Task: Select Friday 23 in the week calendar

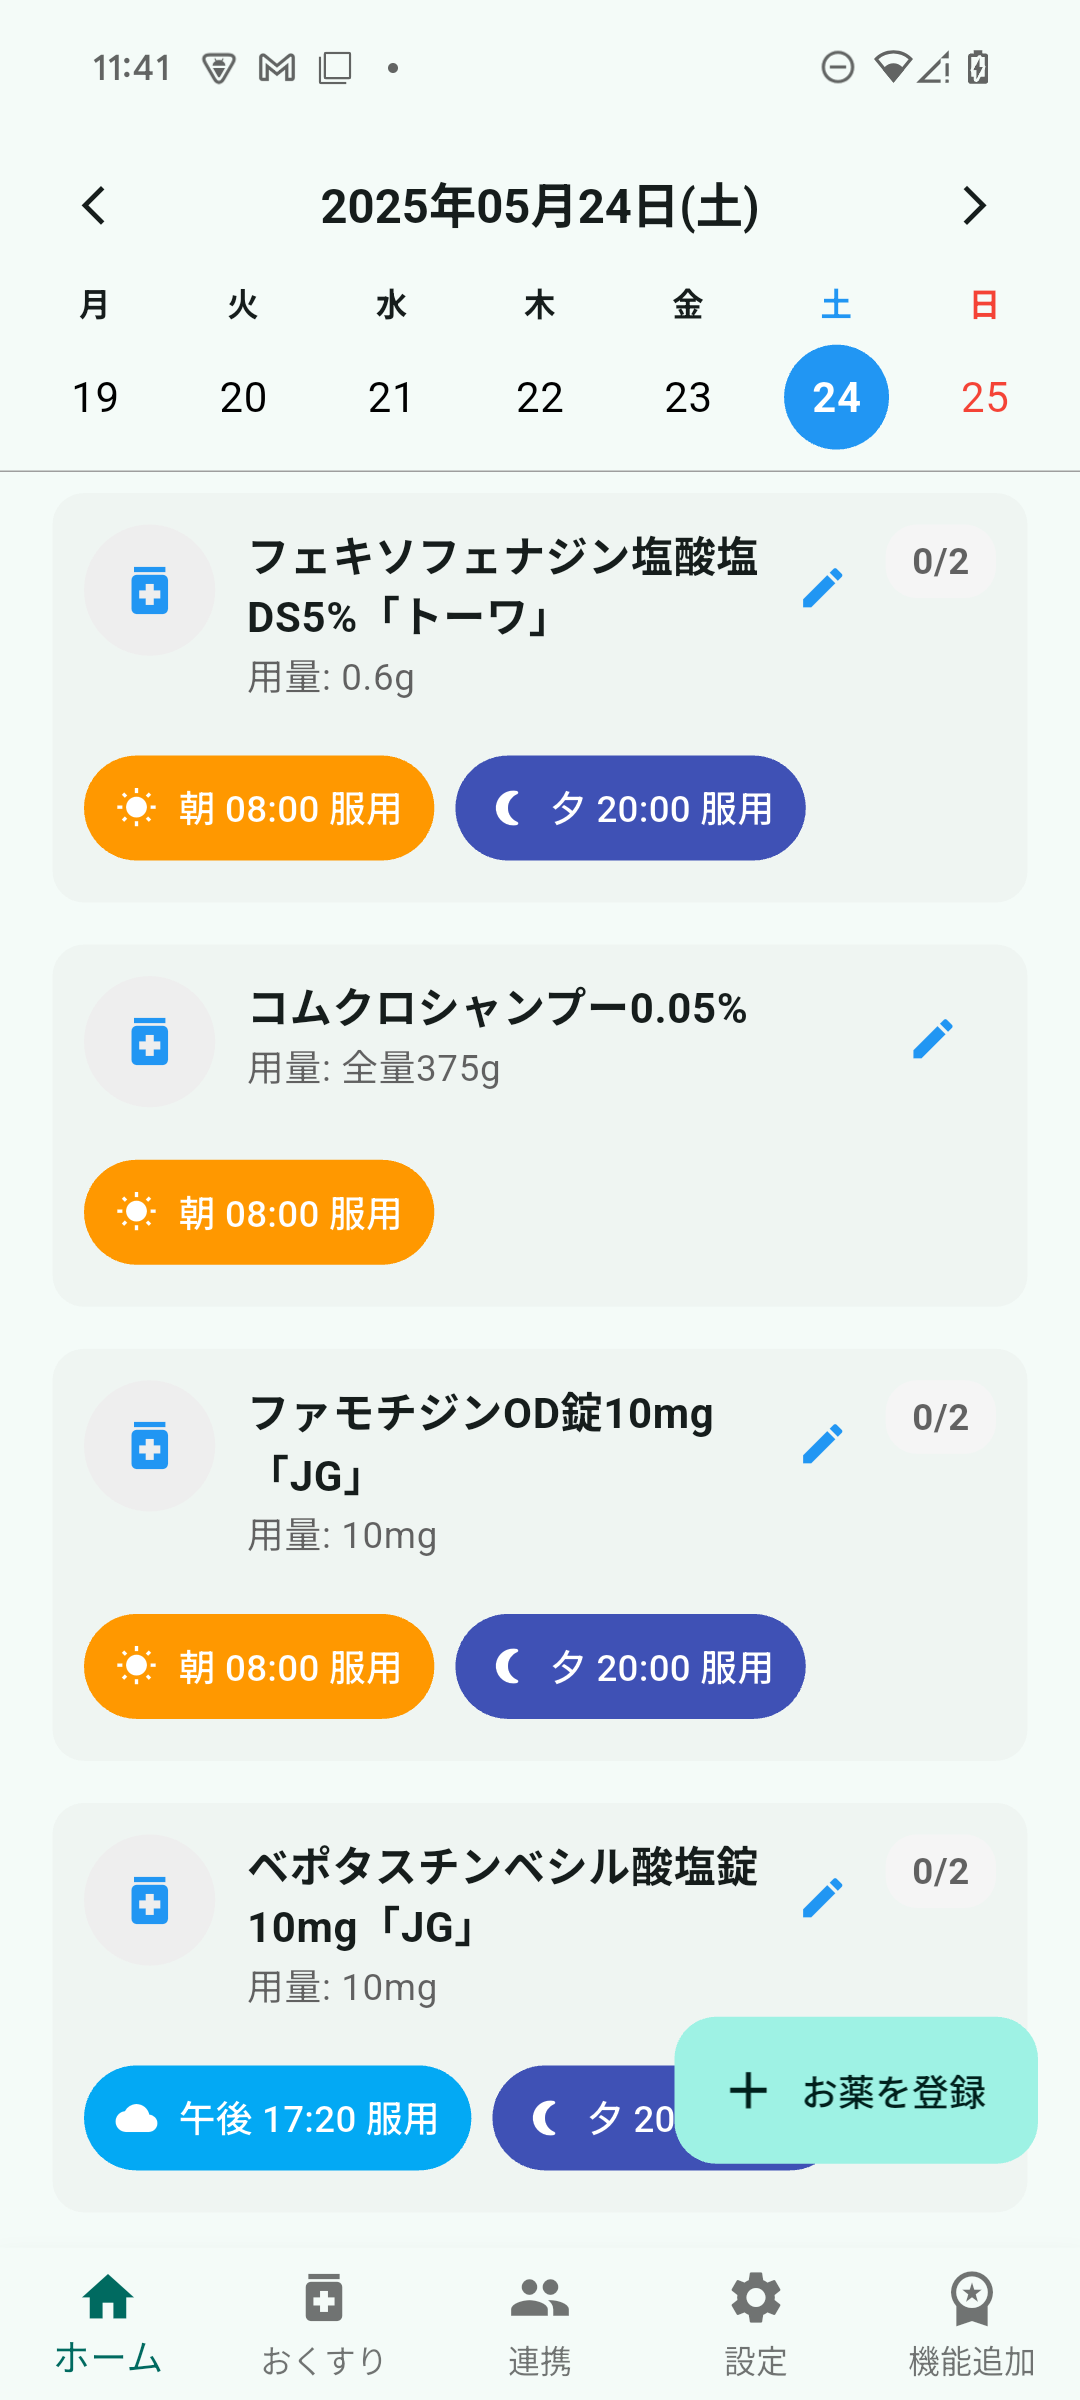Action: [x=688, y=397]
